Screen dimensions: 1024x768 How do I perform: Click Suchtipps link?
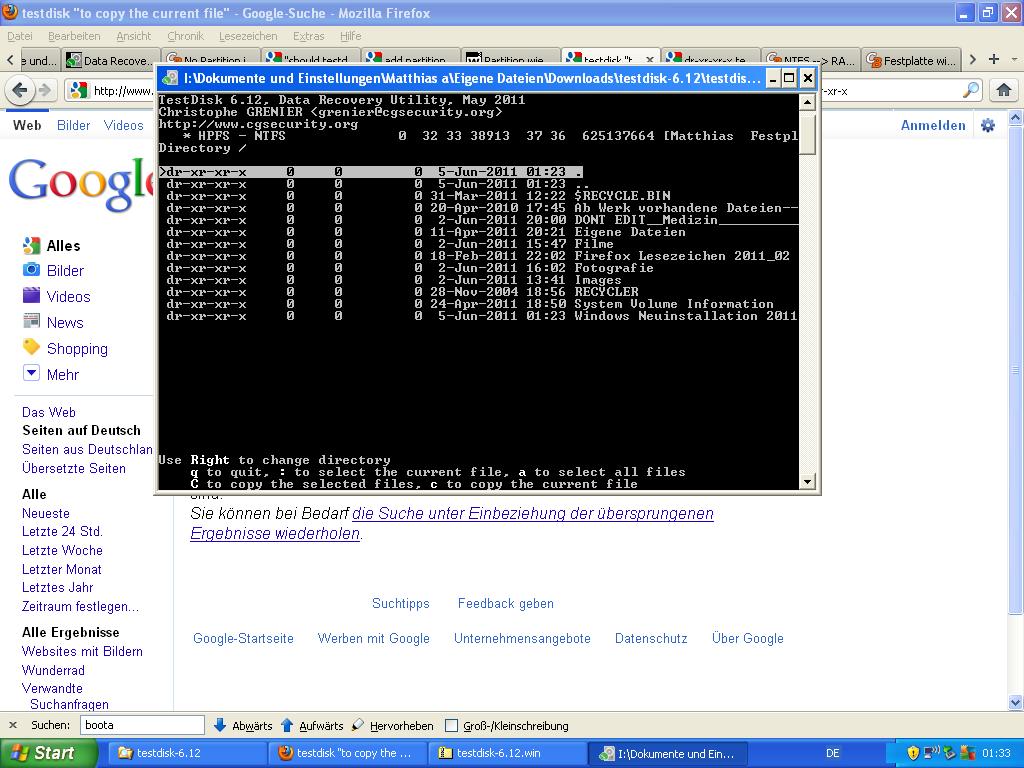click(x=401, y=603)
